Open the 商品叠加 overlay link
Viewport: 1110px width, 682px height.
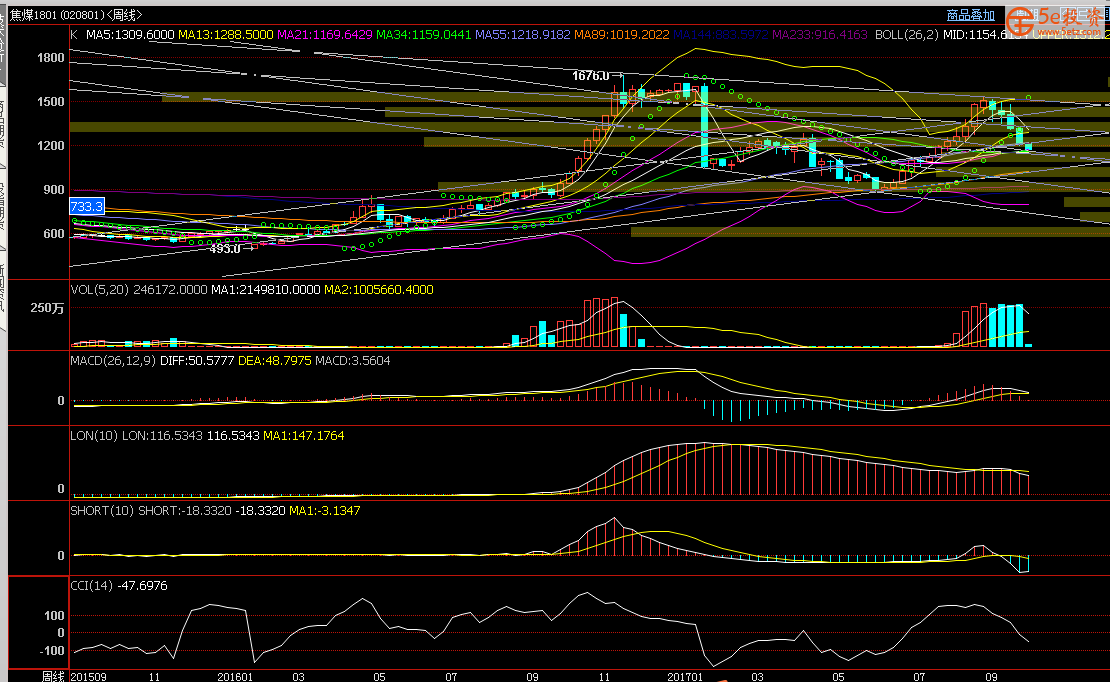pyautogui.click(x=971, y=15)
